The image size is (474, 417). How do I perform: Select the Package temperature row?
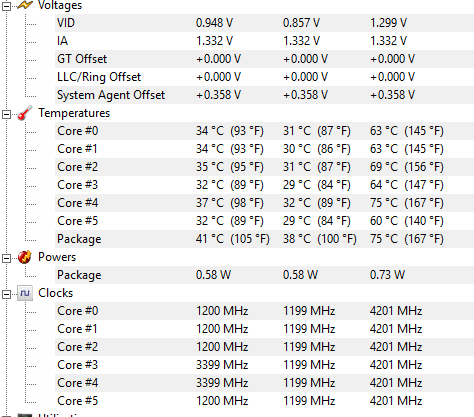(x=264, y=239)
